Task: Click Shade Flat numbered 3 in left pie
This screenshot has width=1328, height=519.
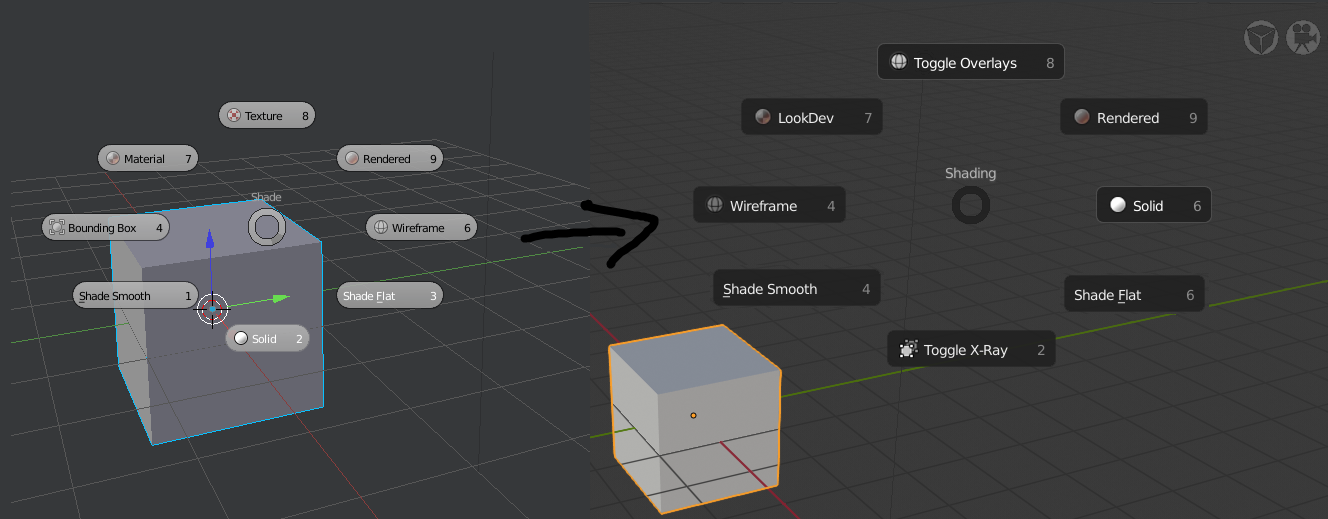Action: point(390,296)
